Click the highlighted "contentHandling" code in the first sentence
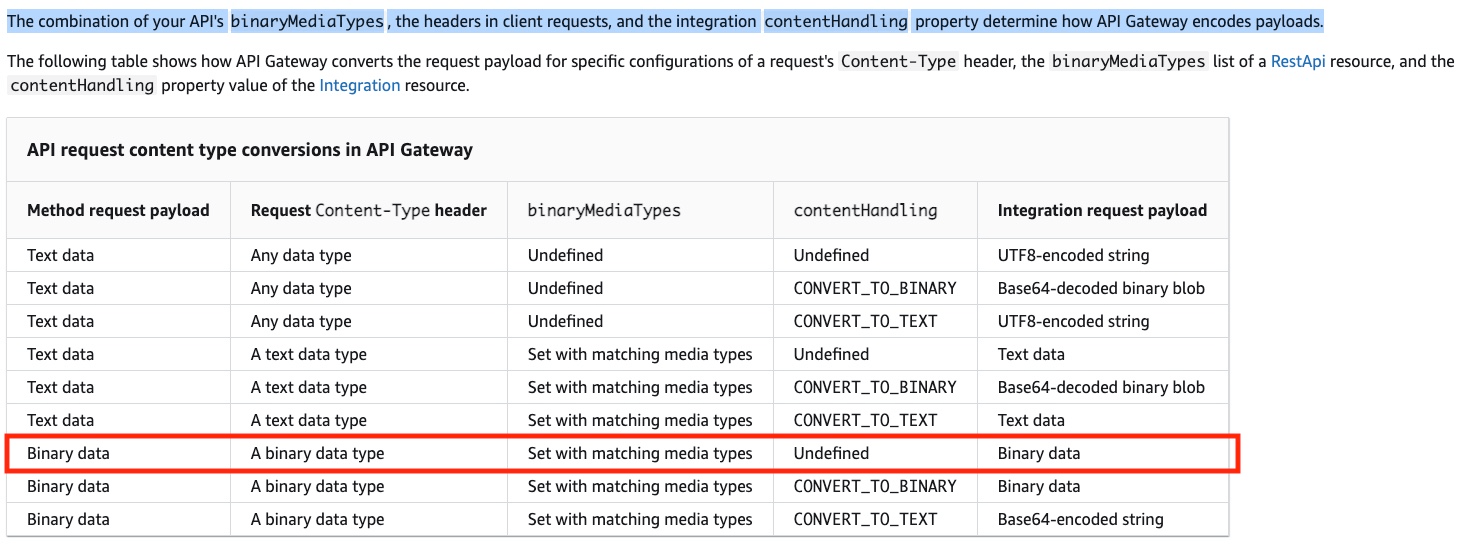The image size is (1470, 552). [x=836, y=21]
